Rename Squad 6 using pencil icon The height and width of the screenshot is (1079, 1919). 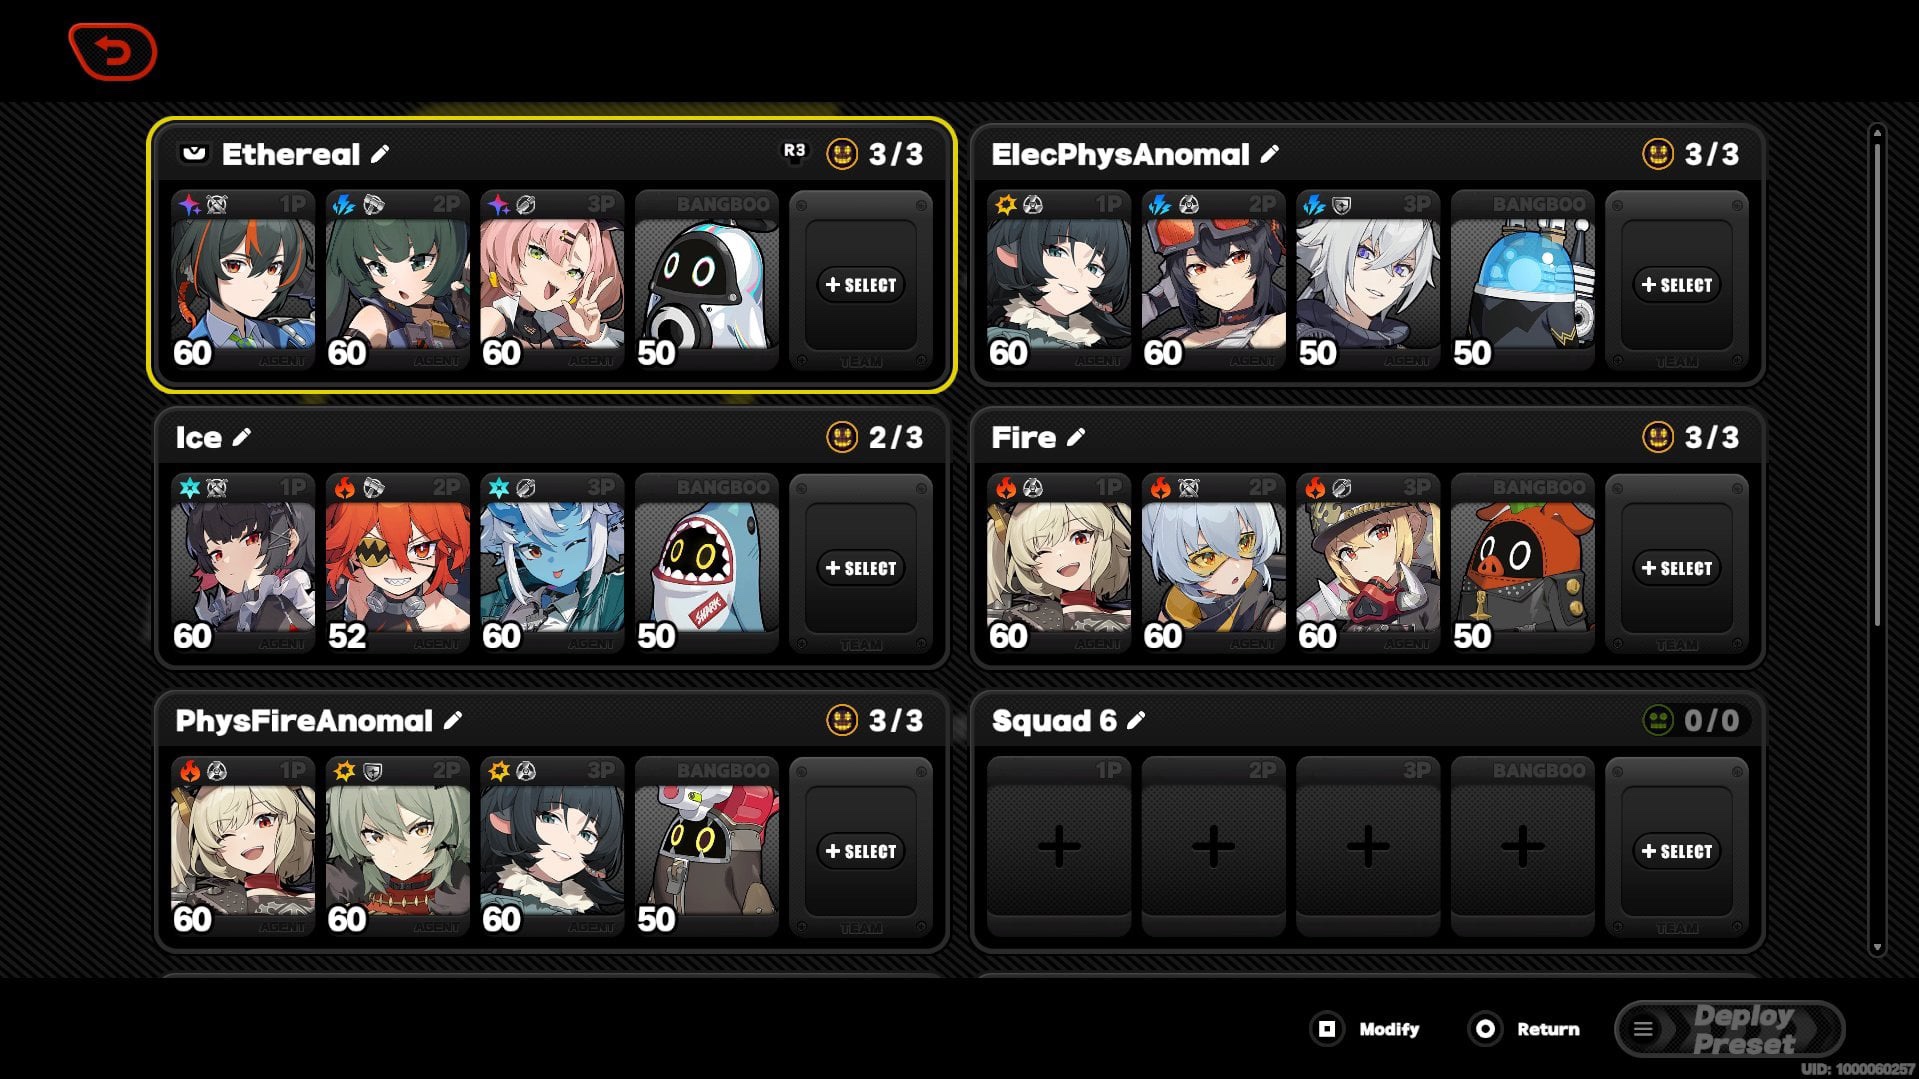click(x=1136, y=720)
